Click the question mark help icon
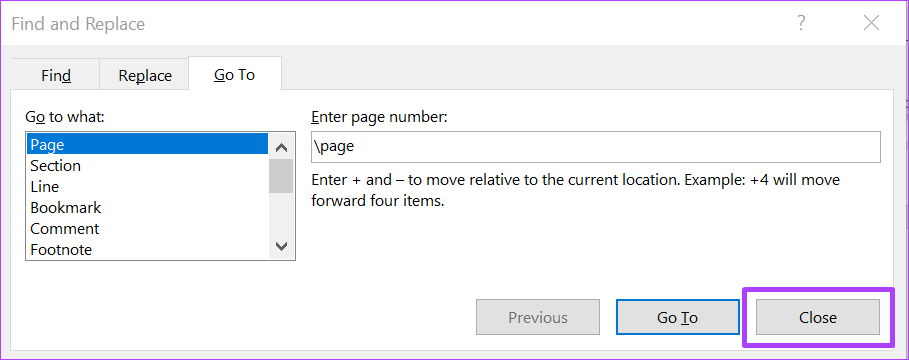This screenshot has height=360, width=909. pos(801,23)
